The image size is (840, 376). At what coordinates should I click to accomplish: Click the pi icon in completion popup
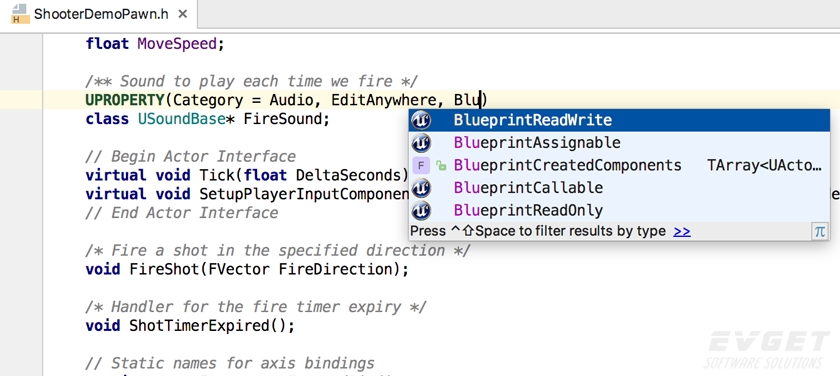pyautogui.click(x=820, y=231)
